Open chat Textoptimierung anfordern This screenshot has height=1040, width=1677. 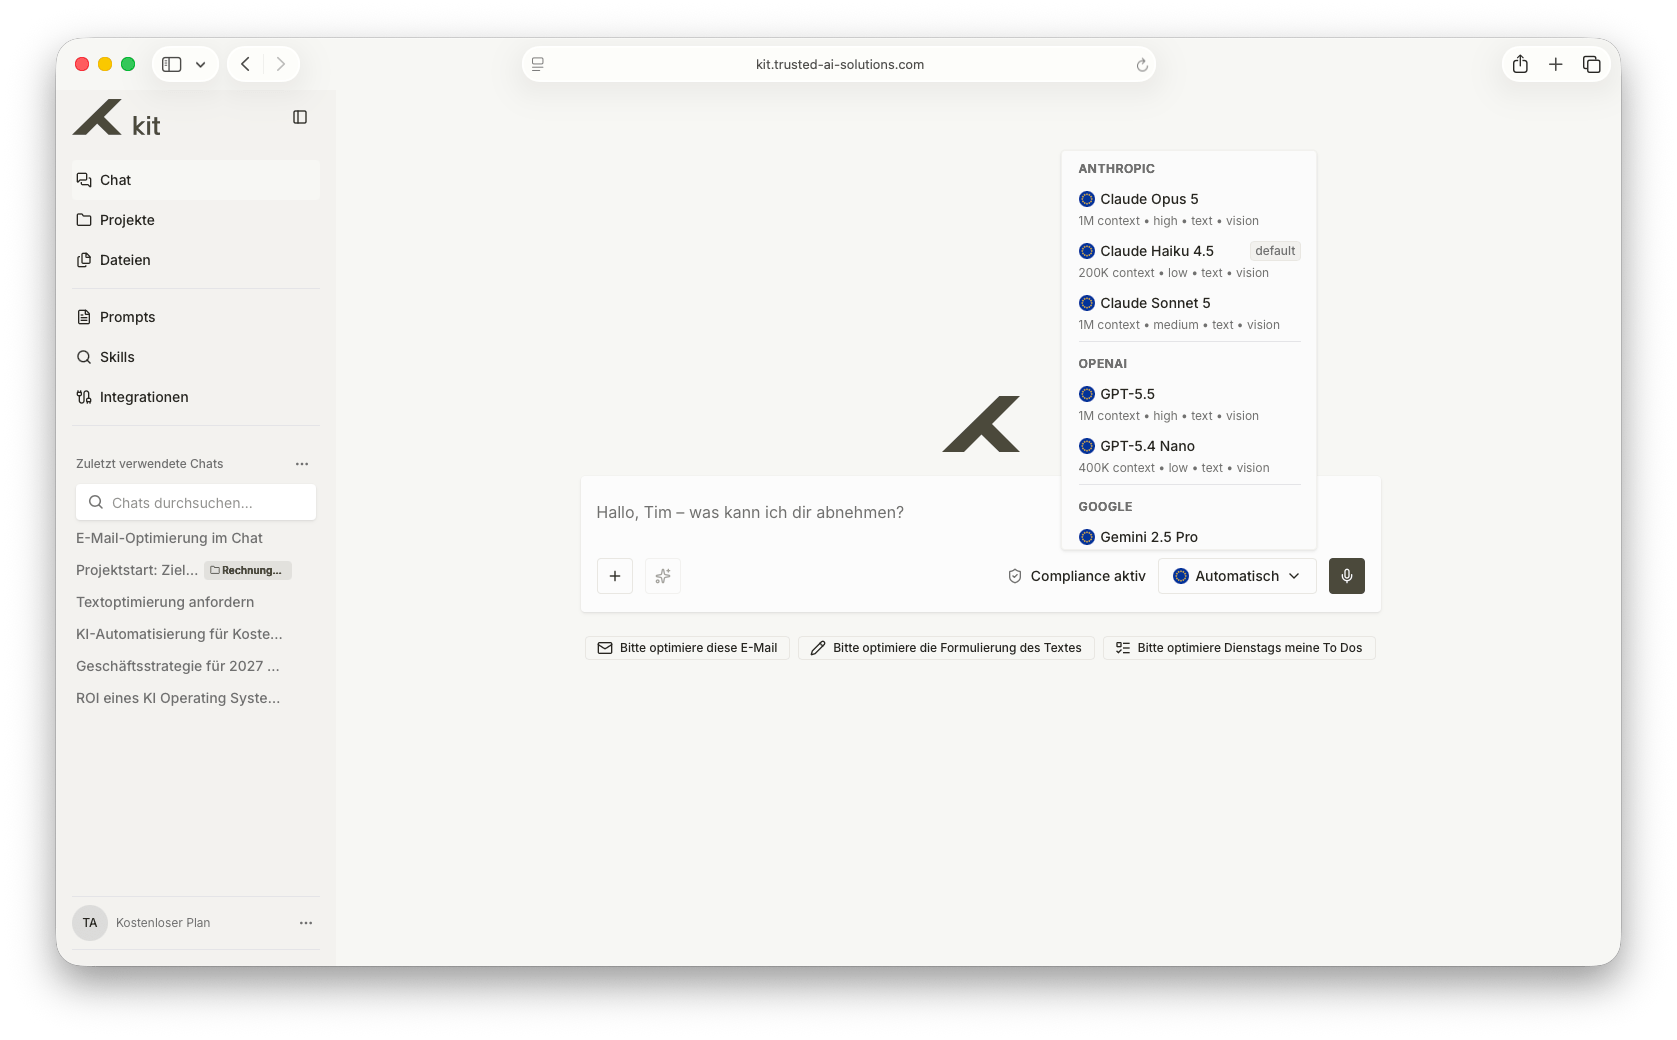(x=165, y=602)
